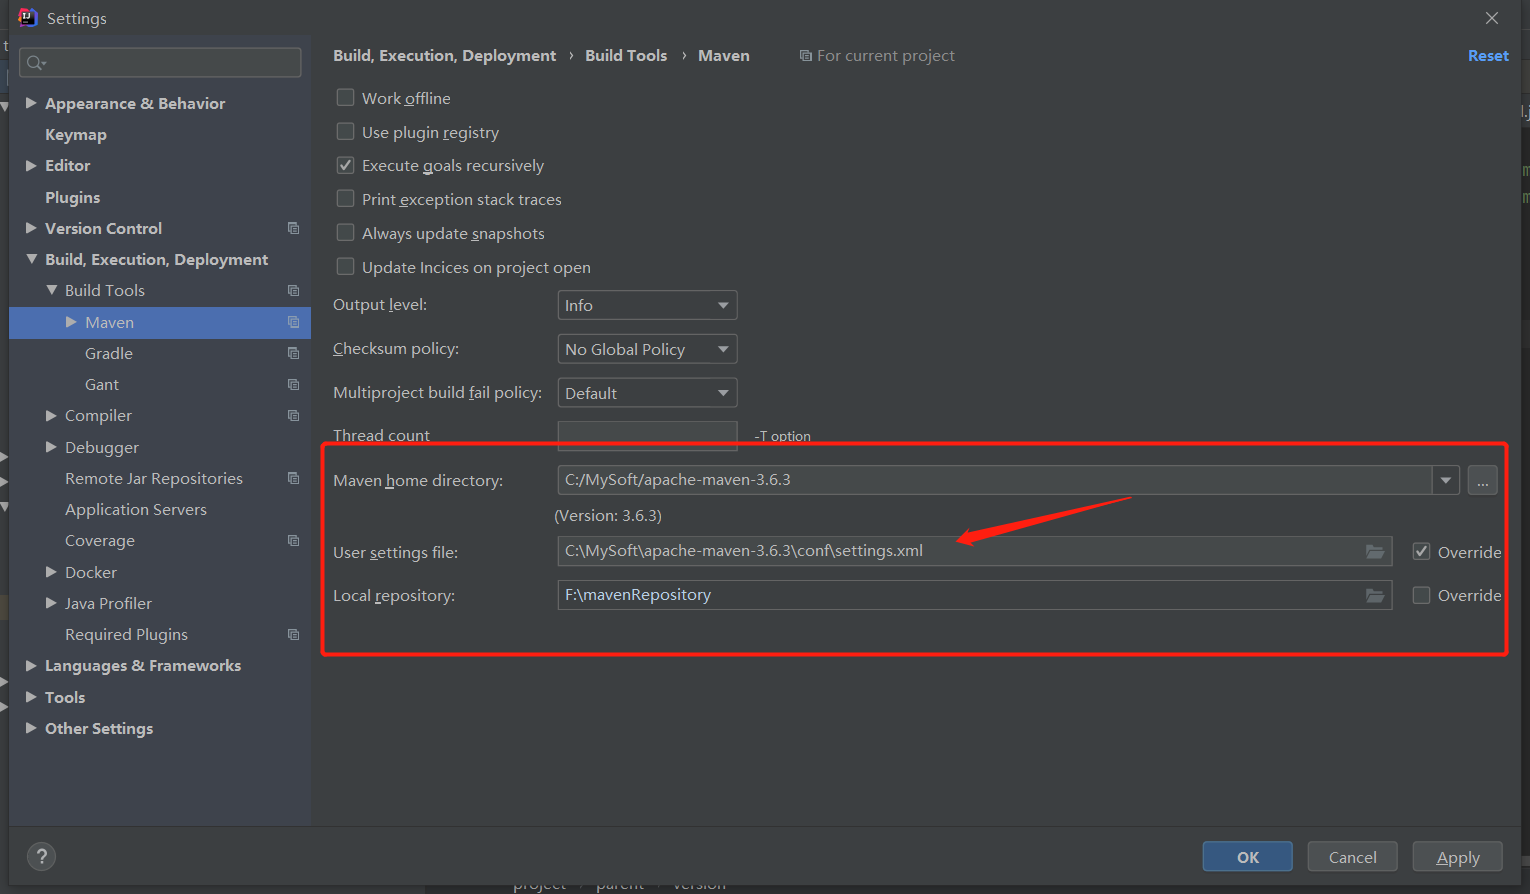Image resolution: width=1530 pixels, height=894 pixels.
Task: Open the Checksum policy dropdown
Action: coord(647,349)
